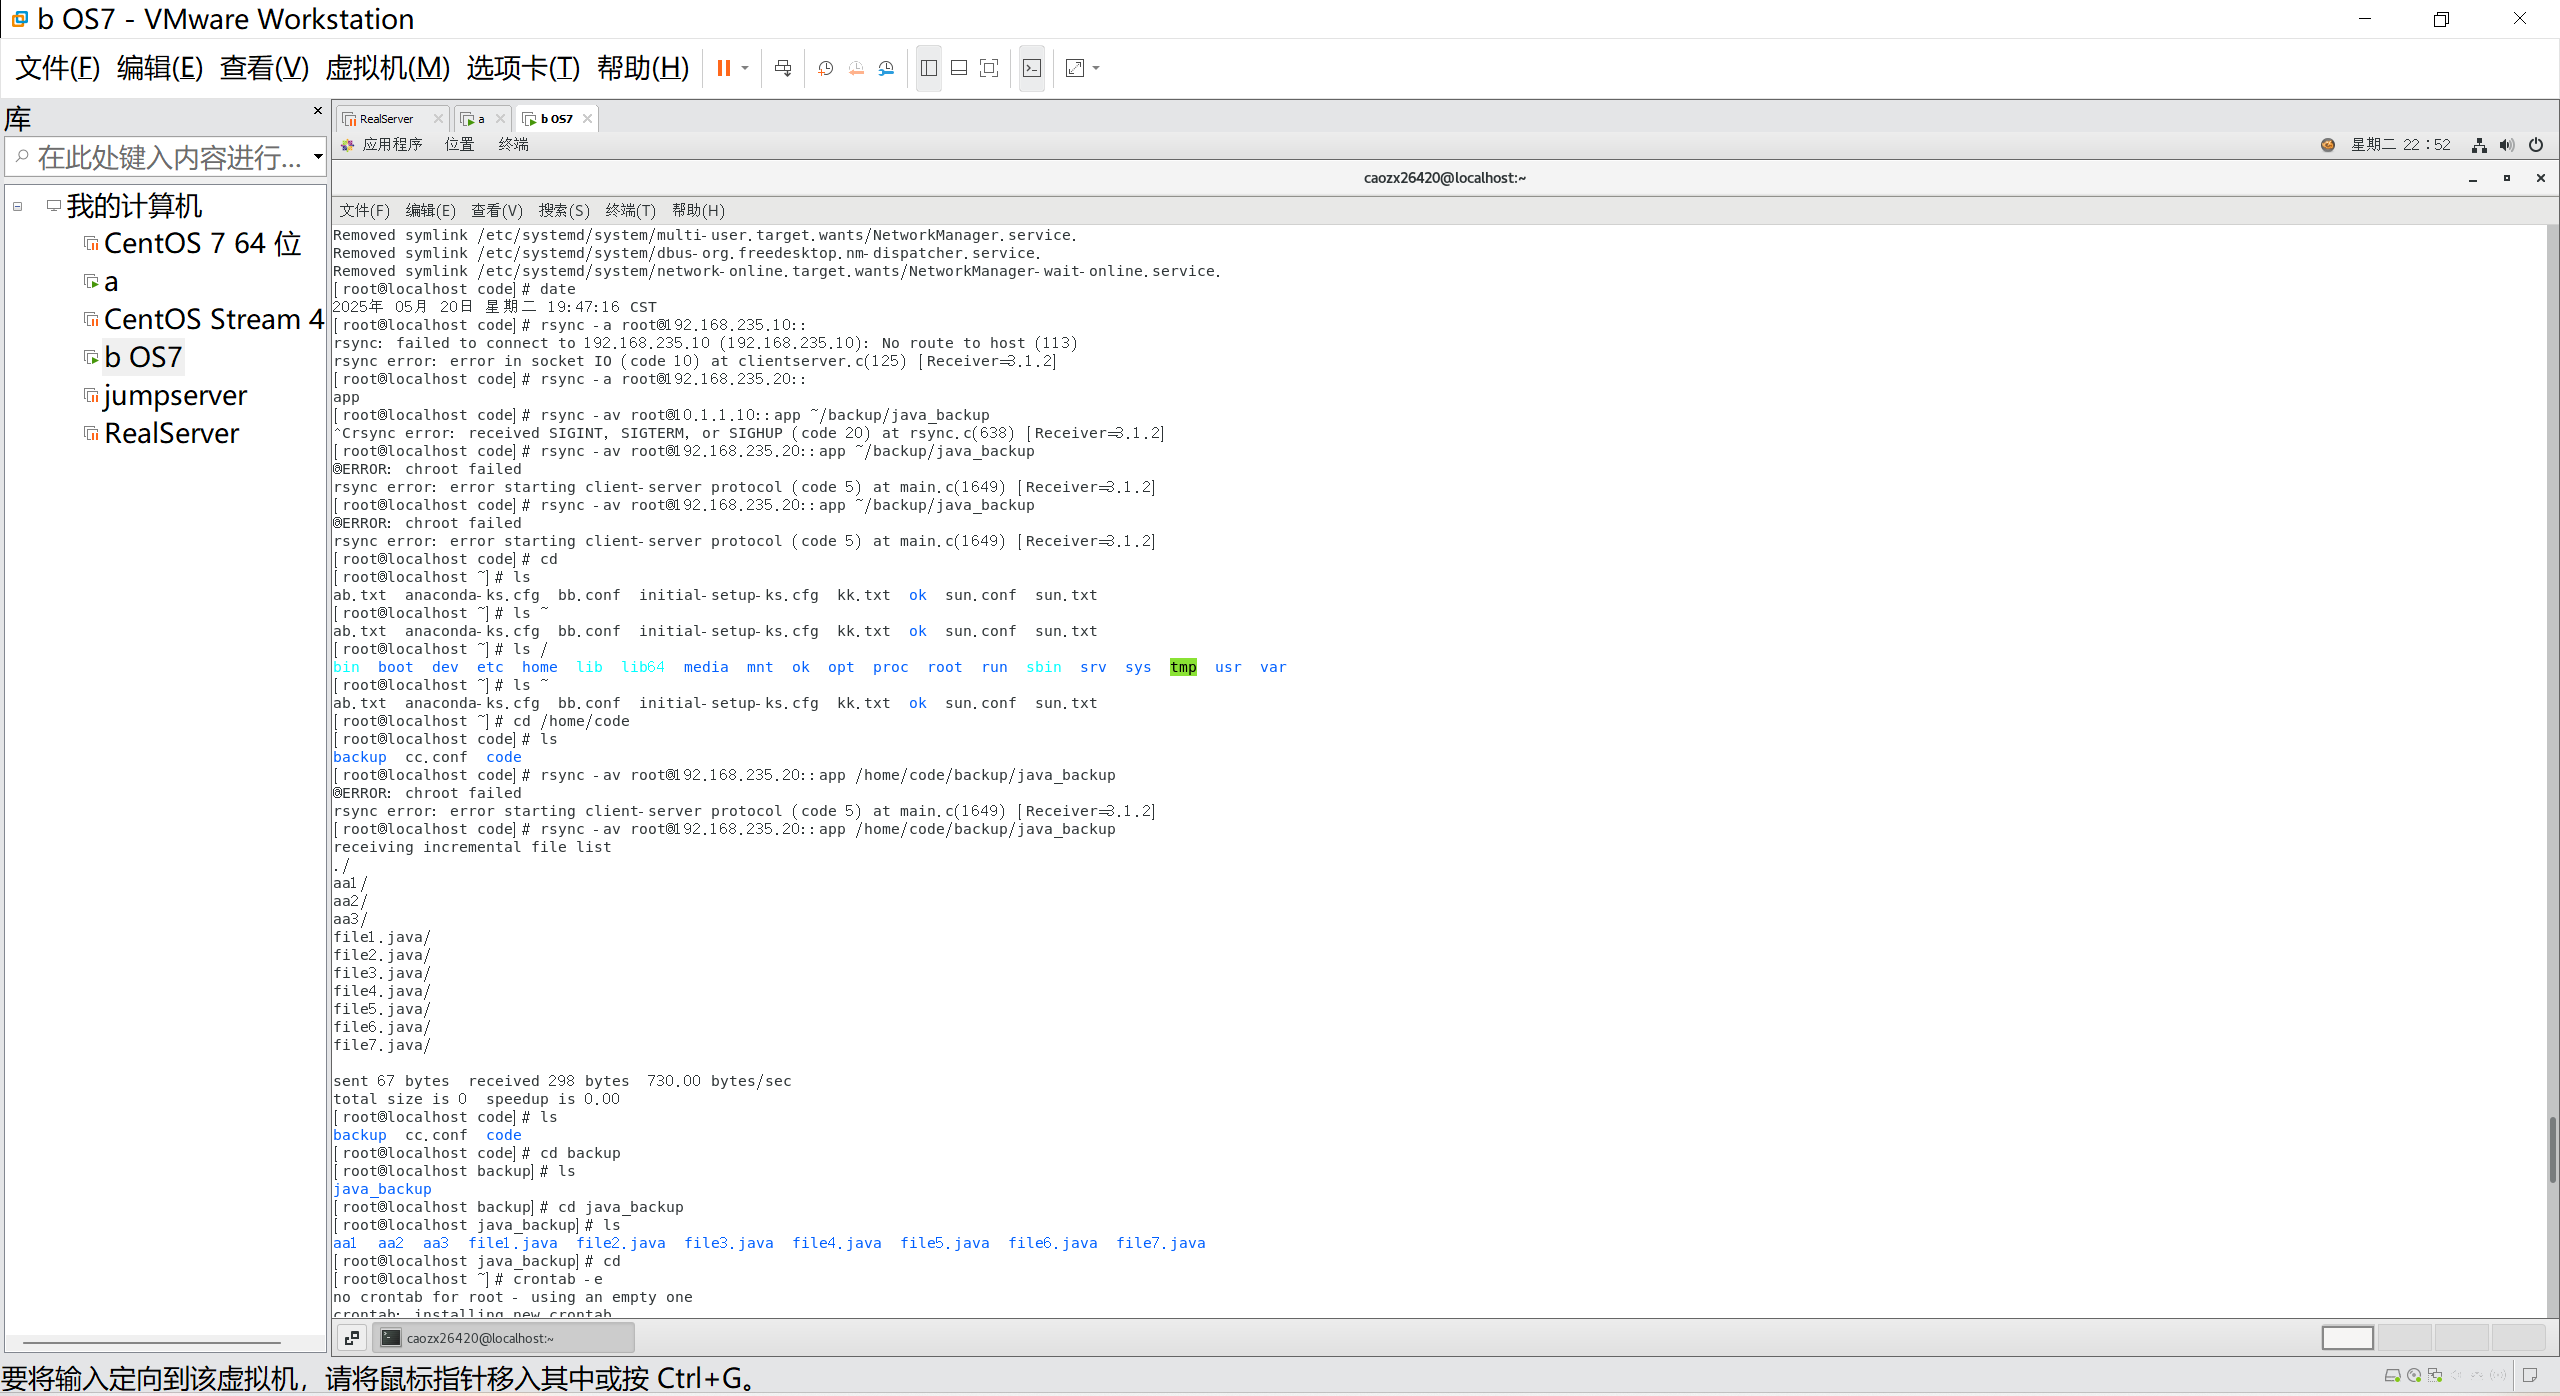Click the terminal vertical scrollbar thumb
Image resolution: width=2560 pixels, height=1396 pixels.
coord(2551,1150)
